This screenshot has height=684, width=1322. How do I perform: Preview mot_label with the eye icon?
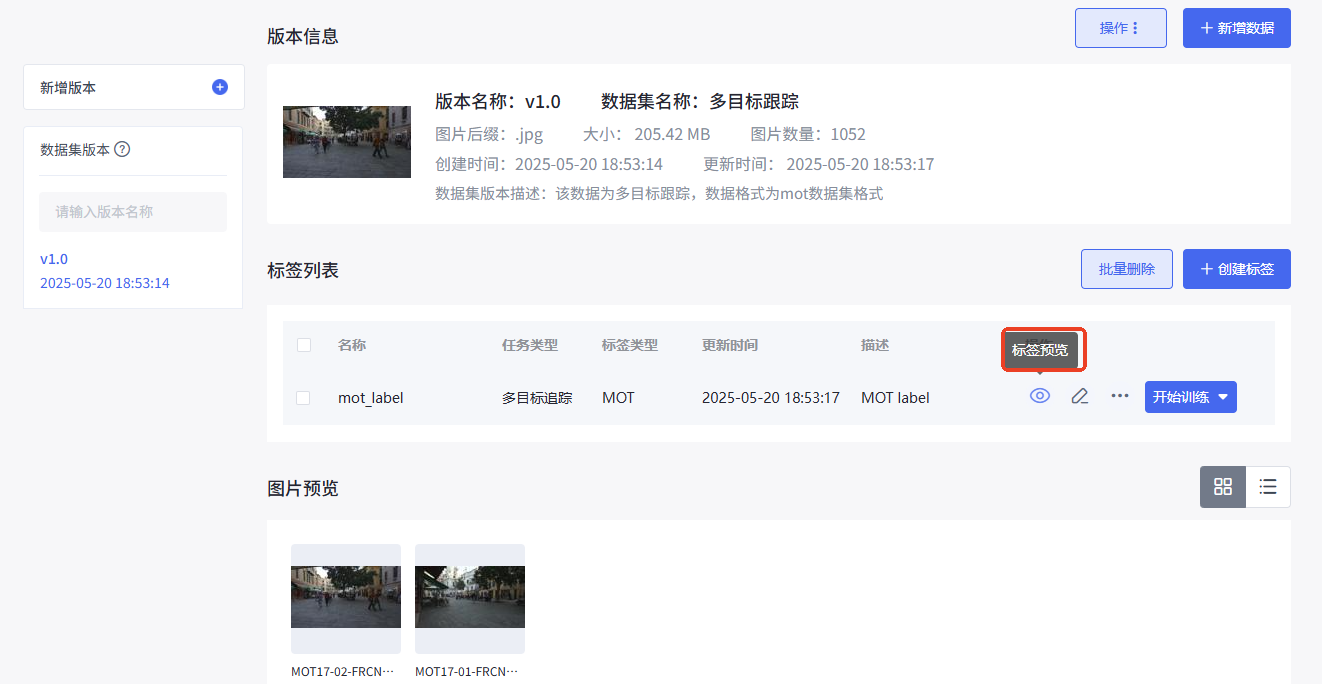pyautogui.click(x=1040, y=396)
